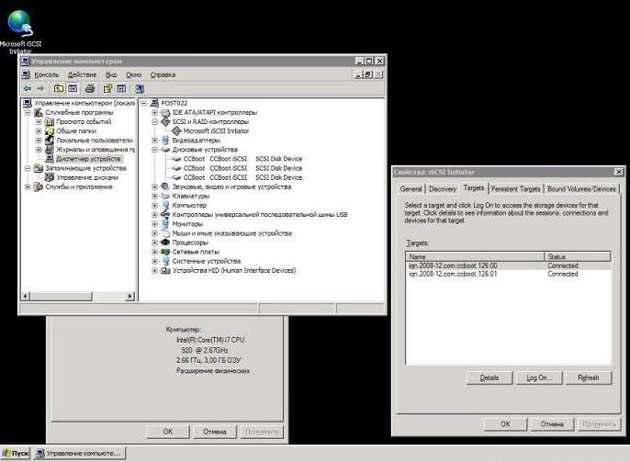Open the Окно menu
The image size is (630, 462).
point(134,75)
